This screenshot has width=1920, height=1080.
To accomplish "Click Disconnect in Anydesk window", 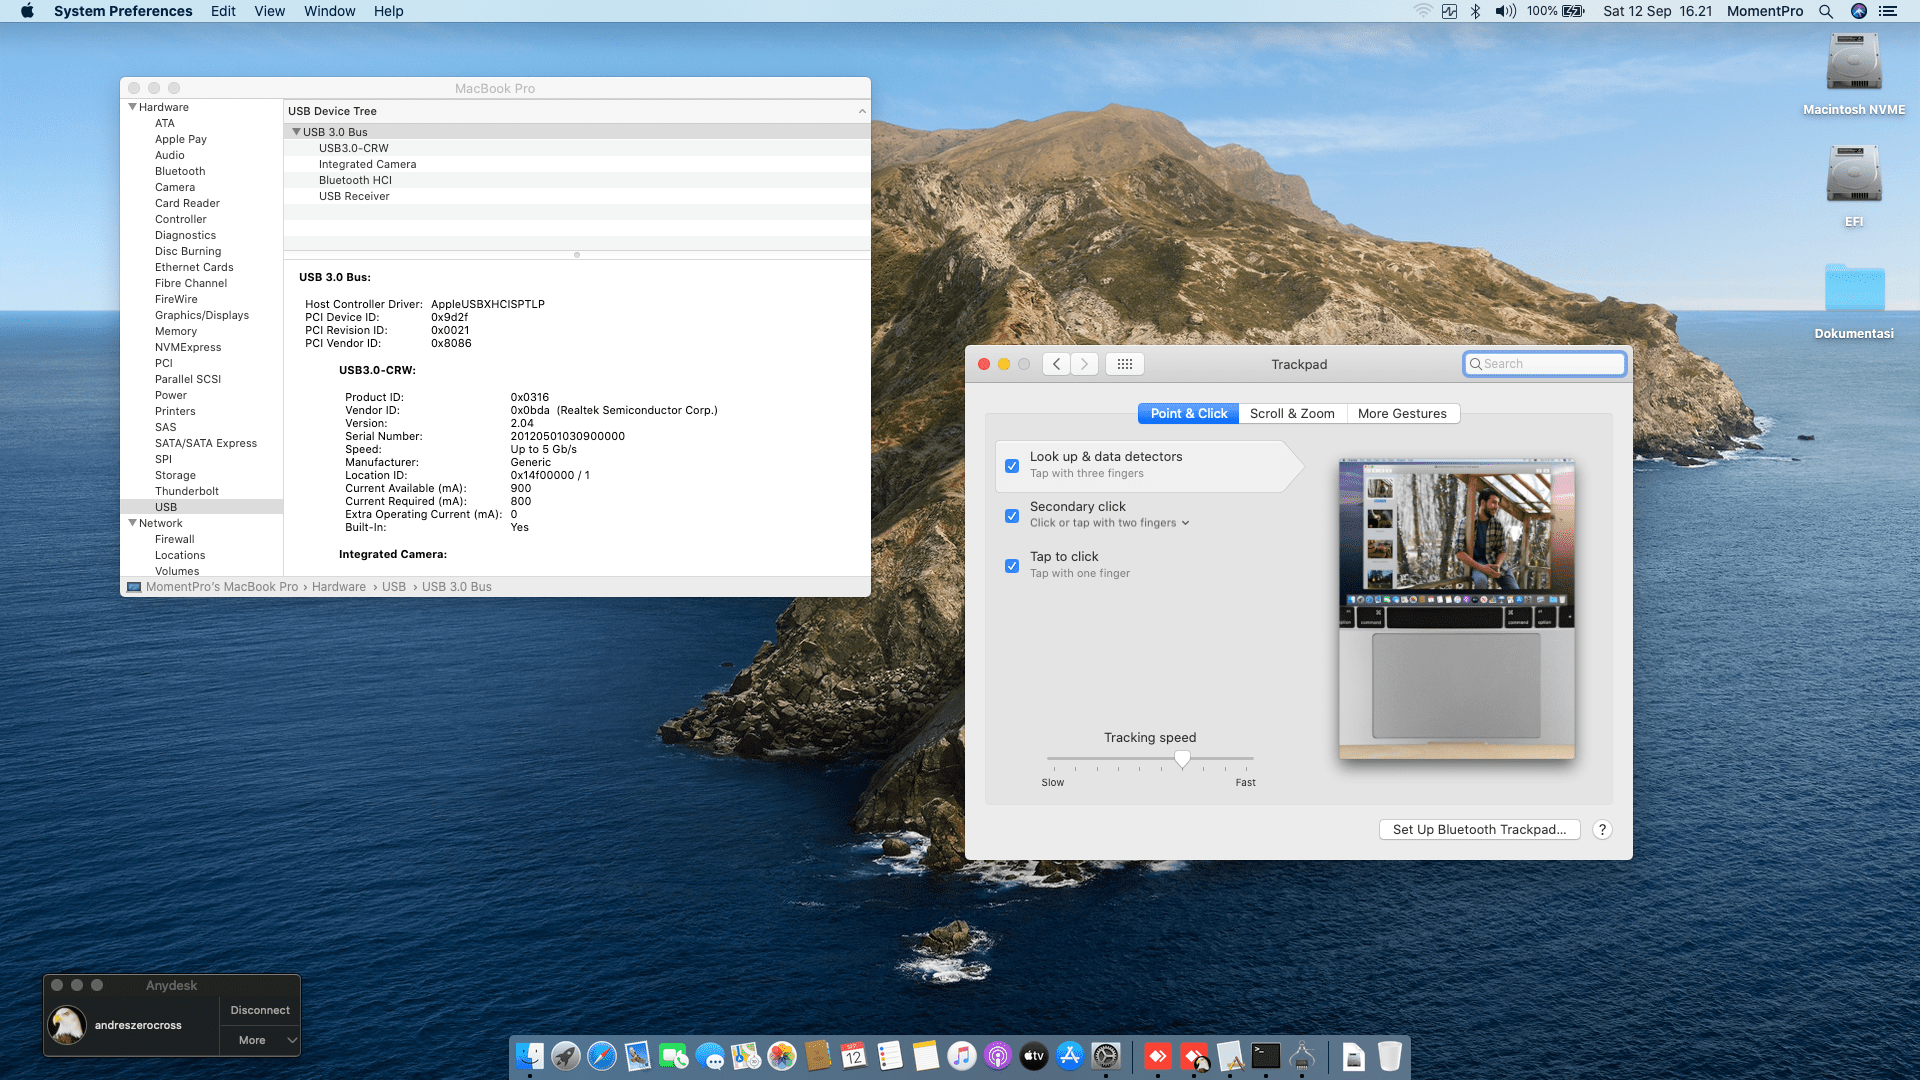I will click(x=260, y=1010).
